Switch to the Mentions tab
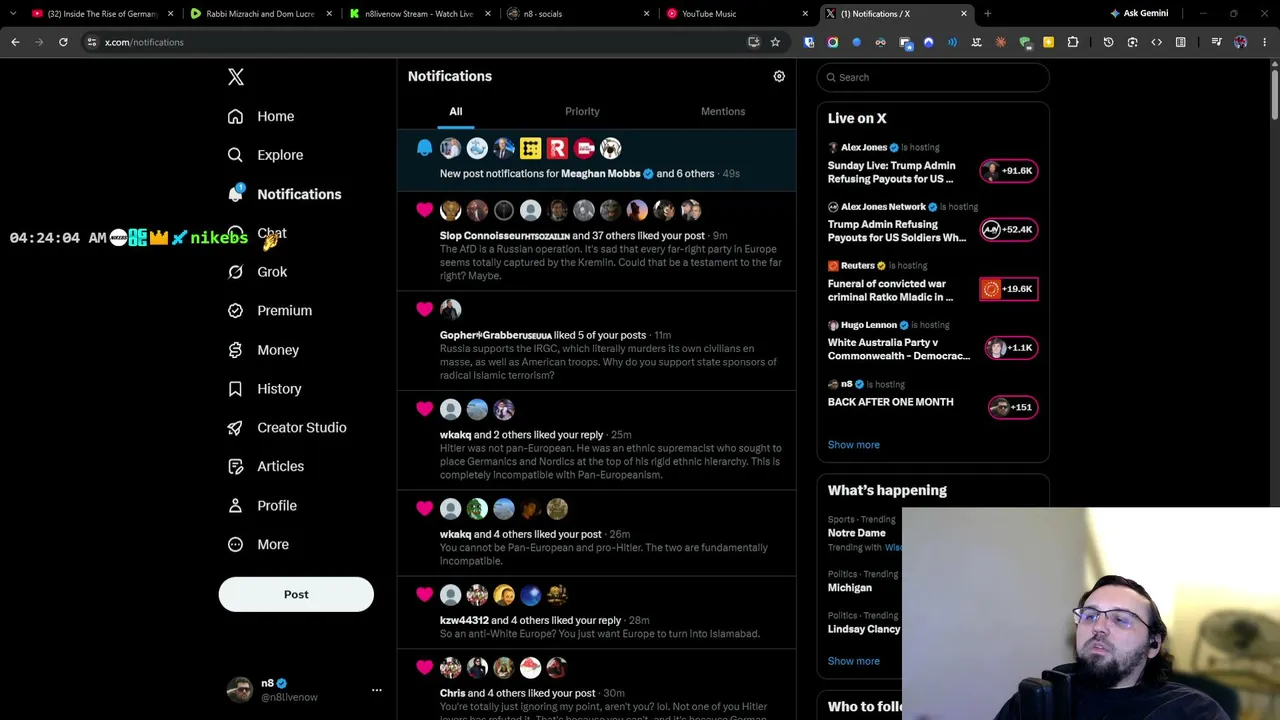Screen dimensions: 1280x720 tap(723, 111)
